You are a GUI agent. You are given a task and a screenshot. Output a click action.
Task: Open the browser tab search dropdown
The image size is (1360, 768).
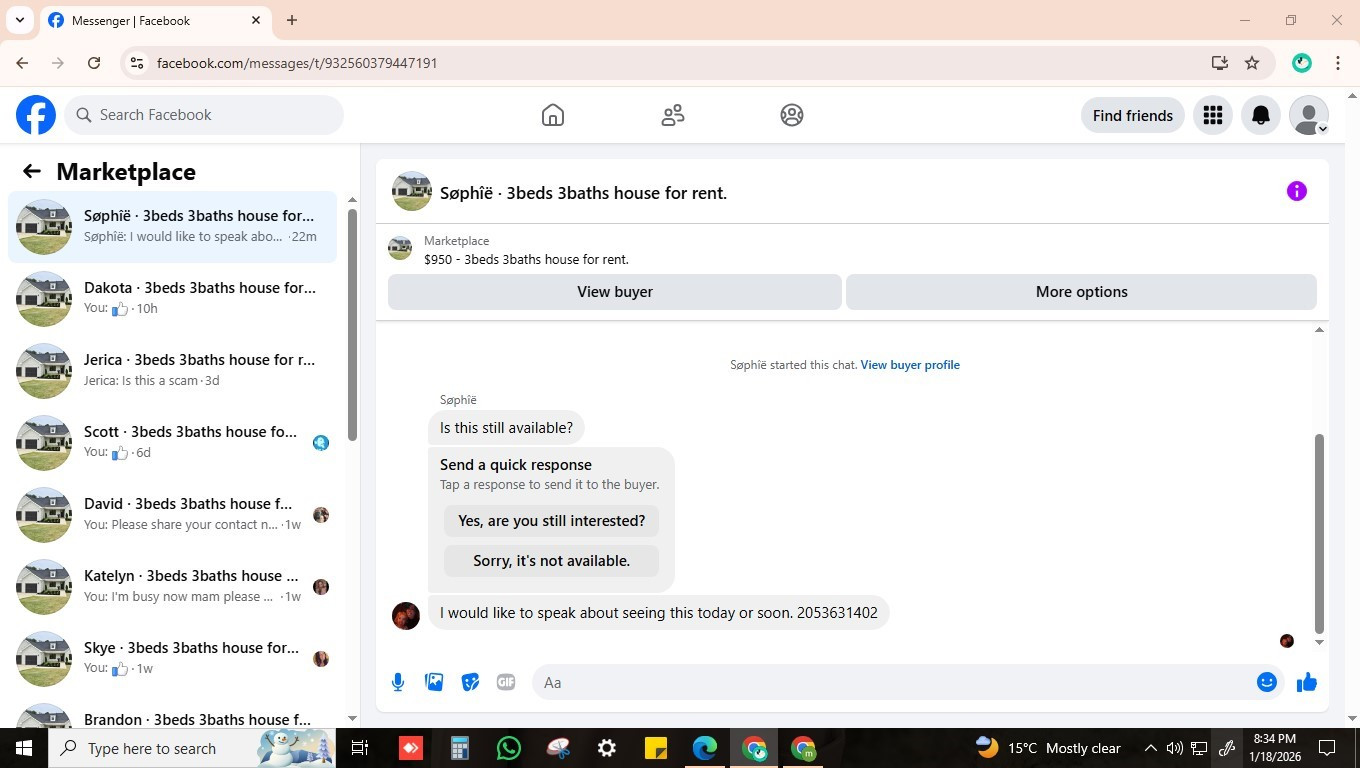tap(20, 20)
